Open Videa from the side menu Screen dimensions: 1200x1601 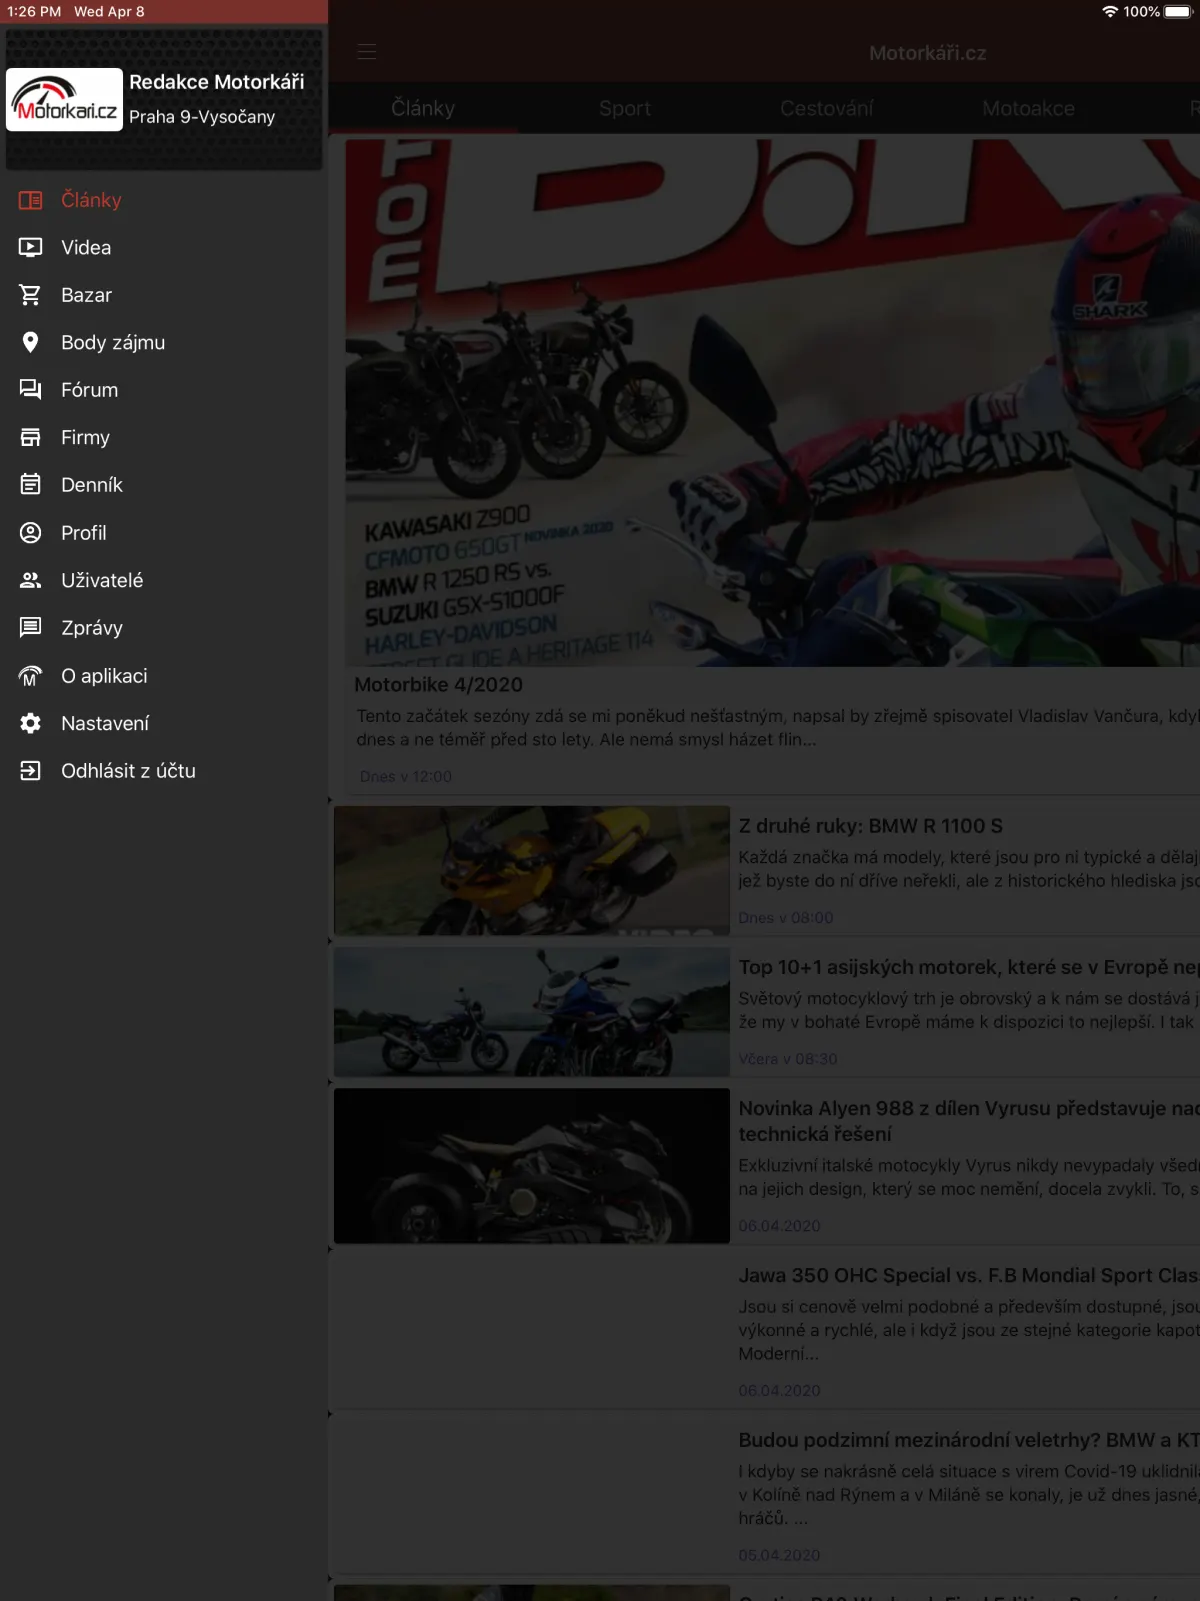tap(164, 247)
